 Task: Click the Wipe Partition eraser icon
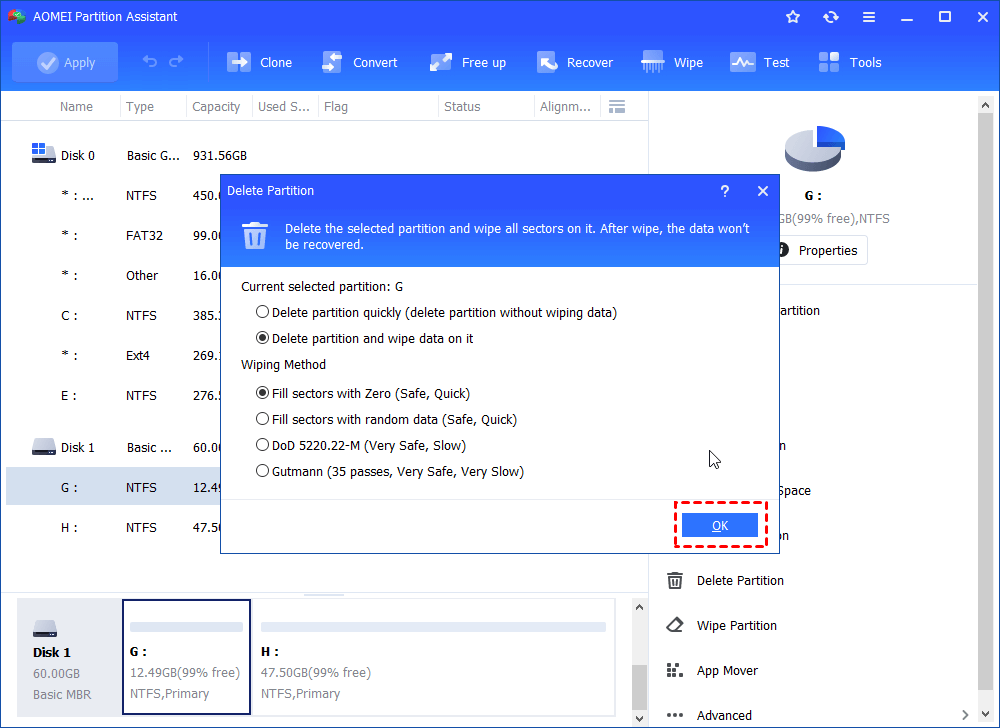[x=675, y=625]
